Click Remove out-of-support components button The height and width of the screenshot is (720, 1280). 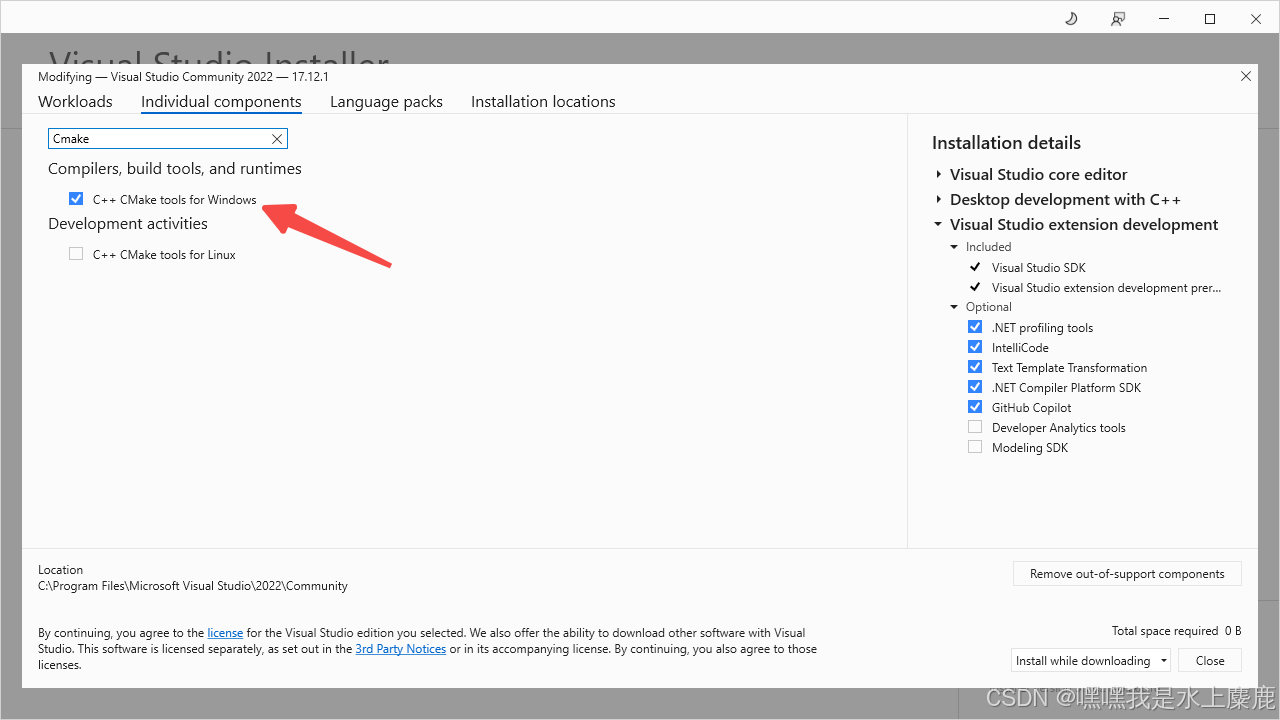tap(1127, 574)
